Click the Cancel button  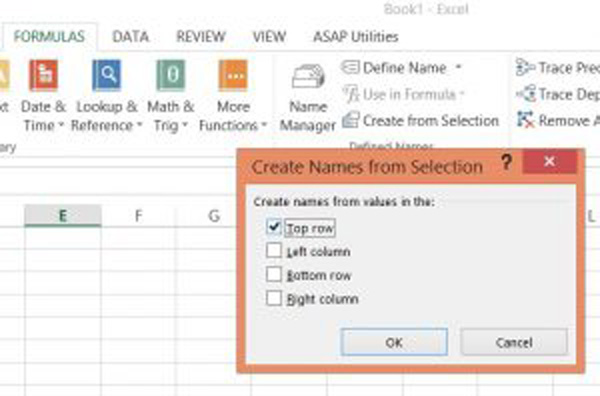point(514,342)
